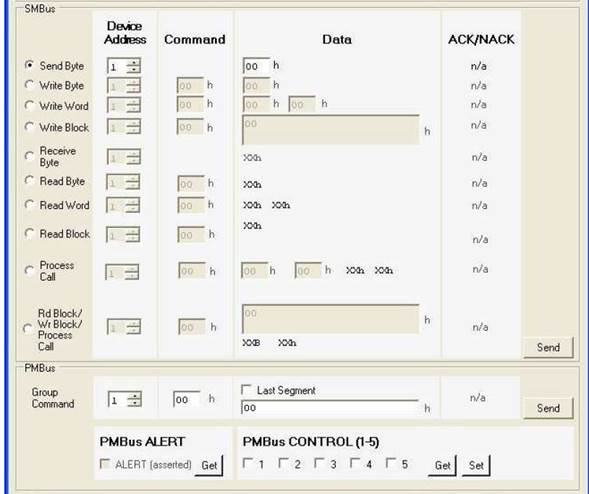This screenshot has width=589, height=494.
Task: Click the Send Byte data hex field
Action: (256, 66)
